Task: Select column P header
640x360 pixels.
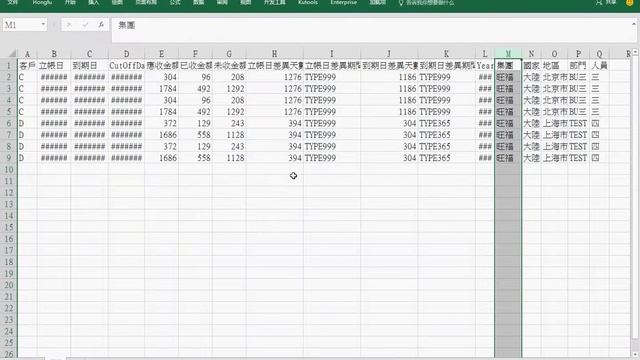Action: [578, 54]
